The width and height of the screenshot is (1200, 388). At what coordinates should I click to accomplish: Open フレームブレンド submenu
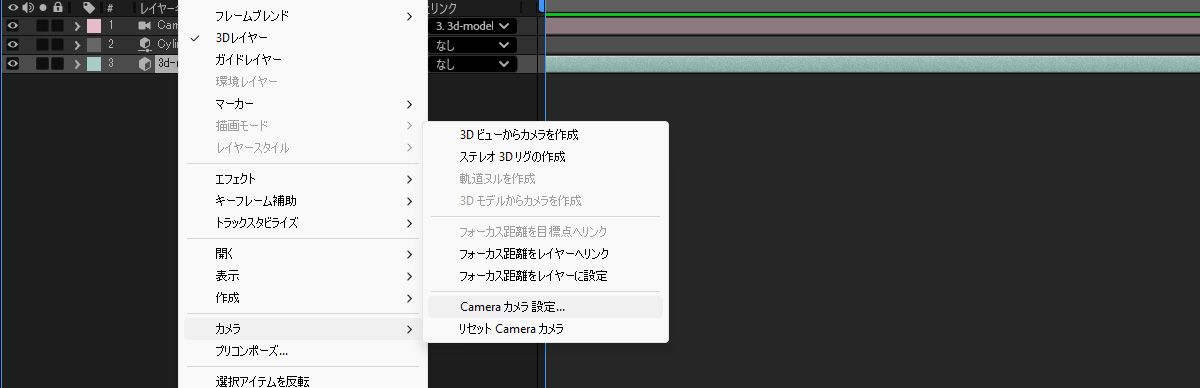303,15
